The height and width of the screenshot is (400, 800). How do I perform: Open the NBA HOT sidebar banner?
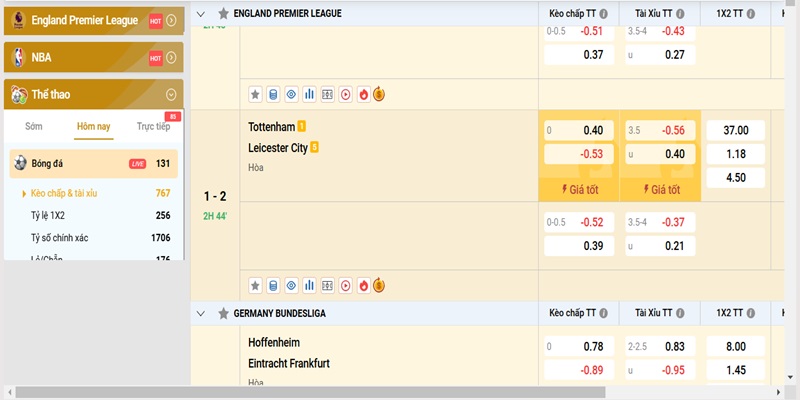coord(94,58)
